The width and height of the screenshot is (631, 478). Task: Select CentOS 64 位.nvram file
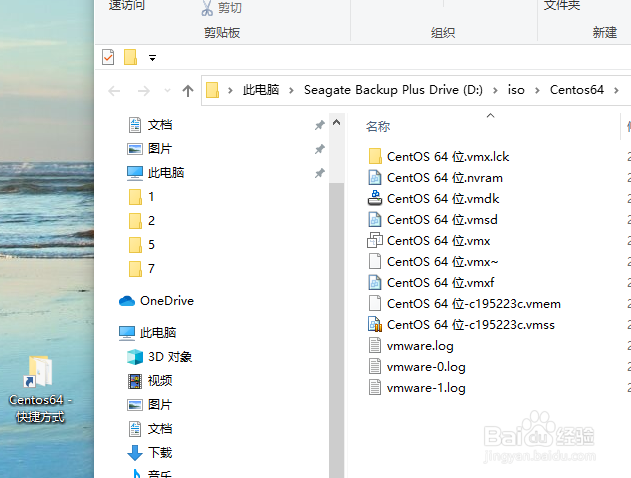(436, 177)
